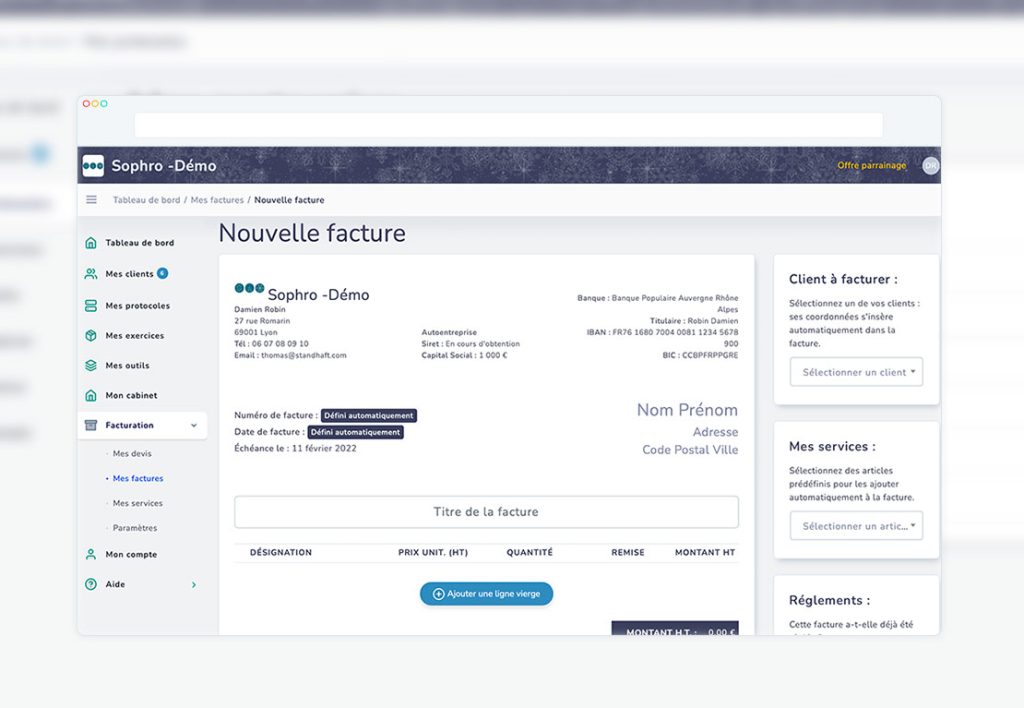
Task: Click the Mes outils layers icon
Action: 91,366
